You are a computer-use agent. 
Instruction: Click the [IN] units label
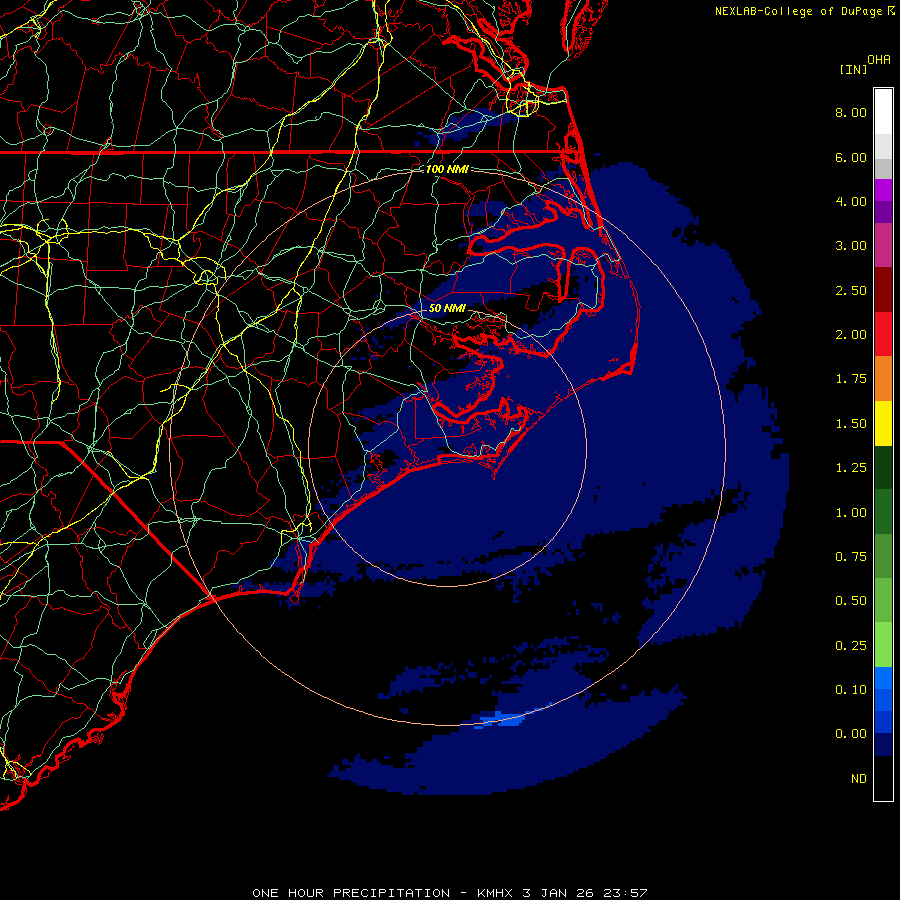pos(853,69)
